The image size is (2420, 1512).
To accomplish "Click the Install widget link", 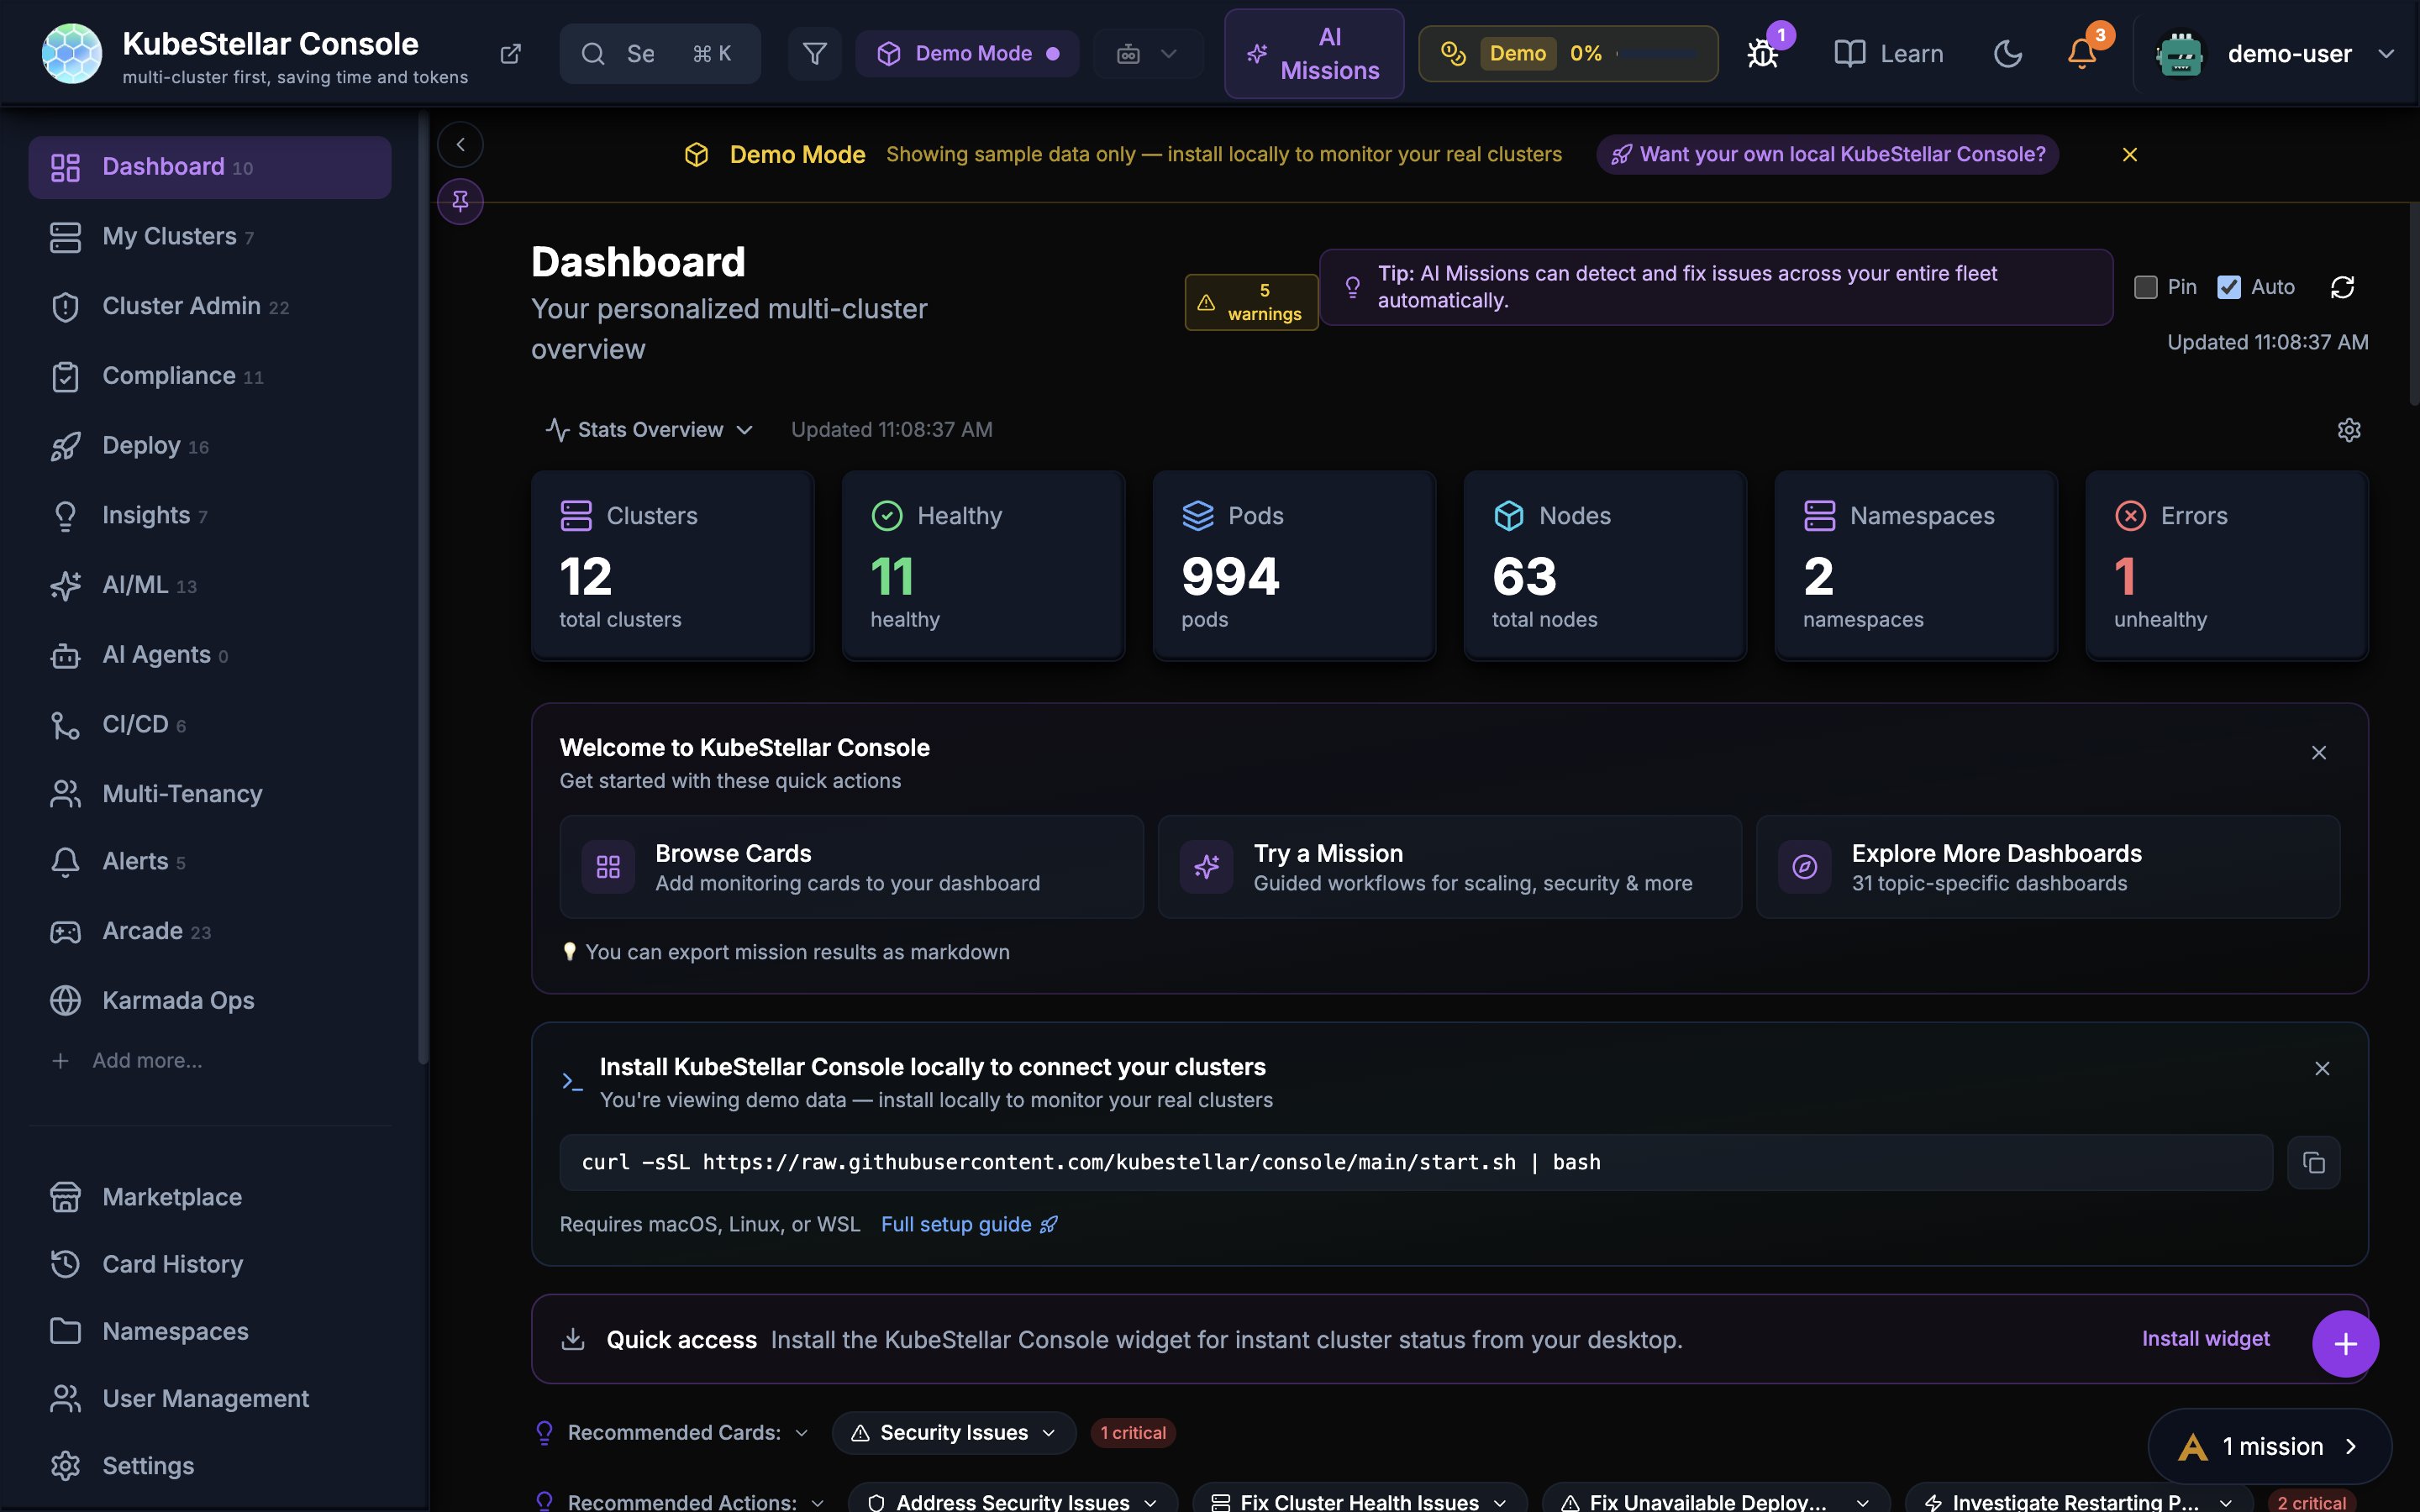I will (x=2205, y=1339).
